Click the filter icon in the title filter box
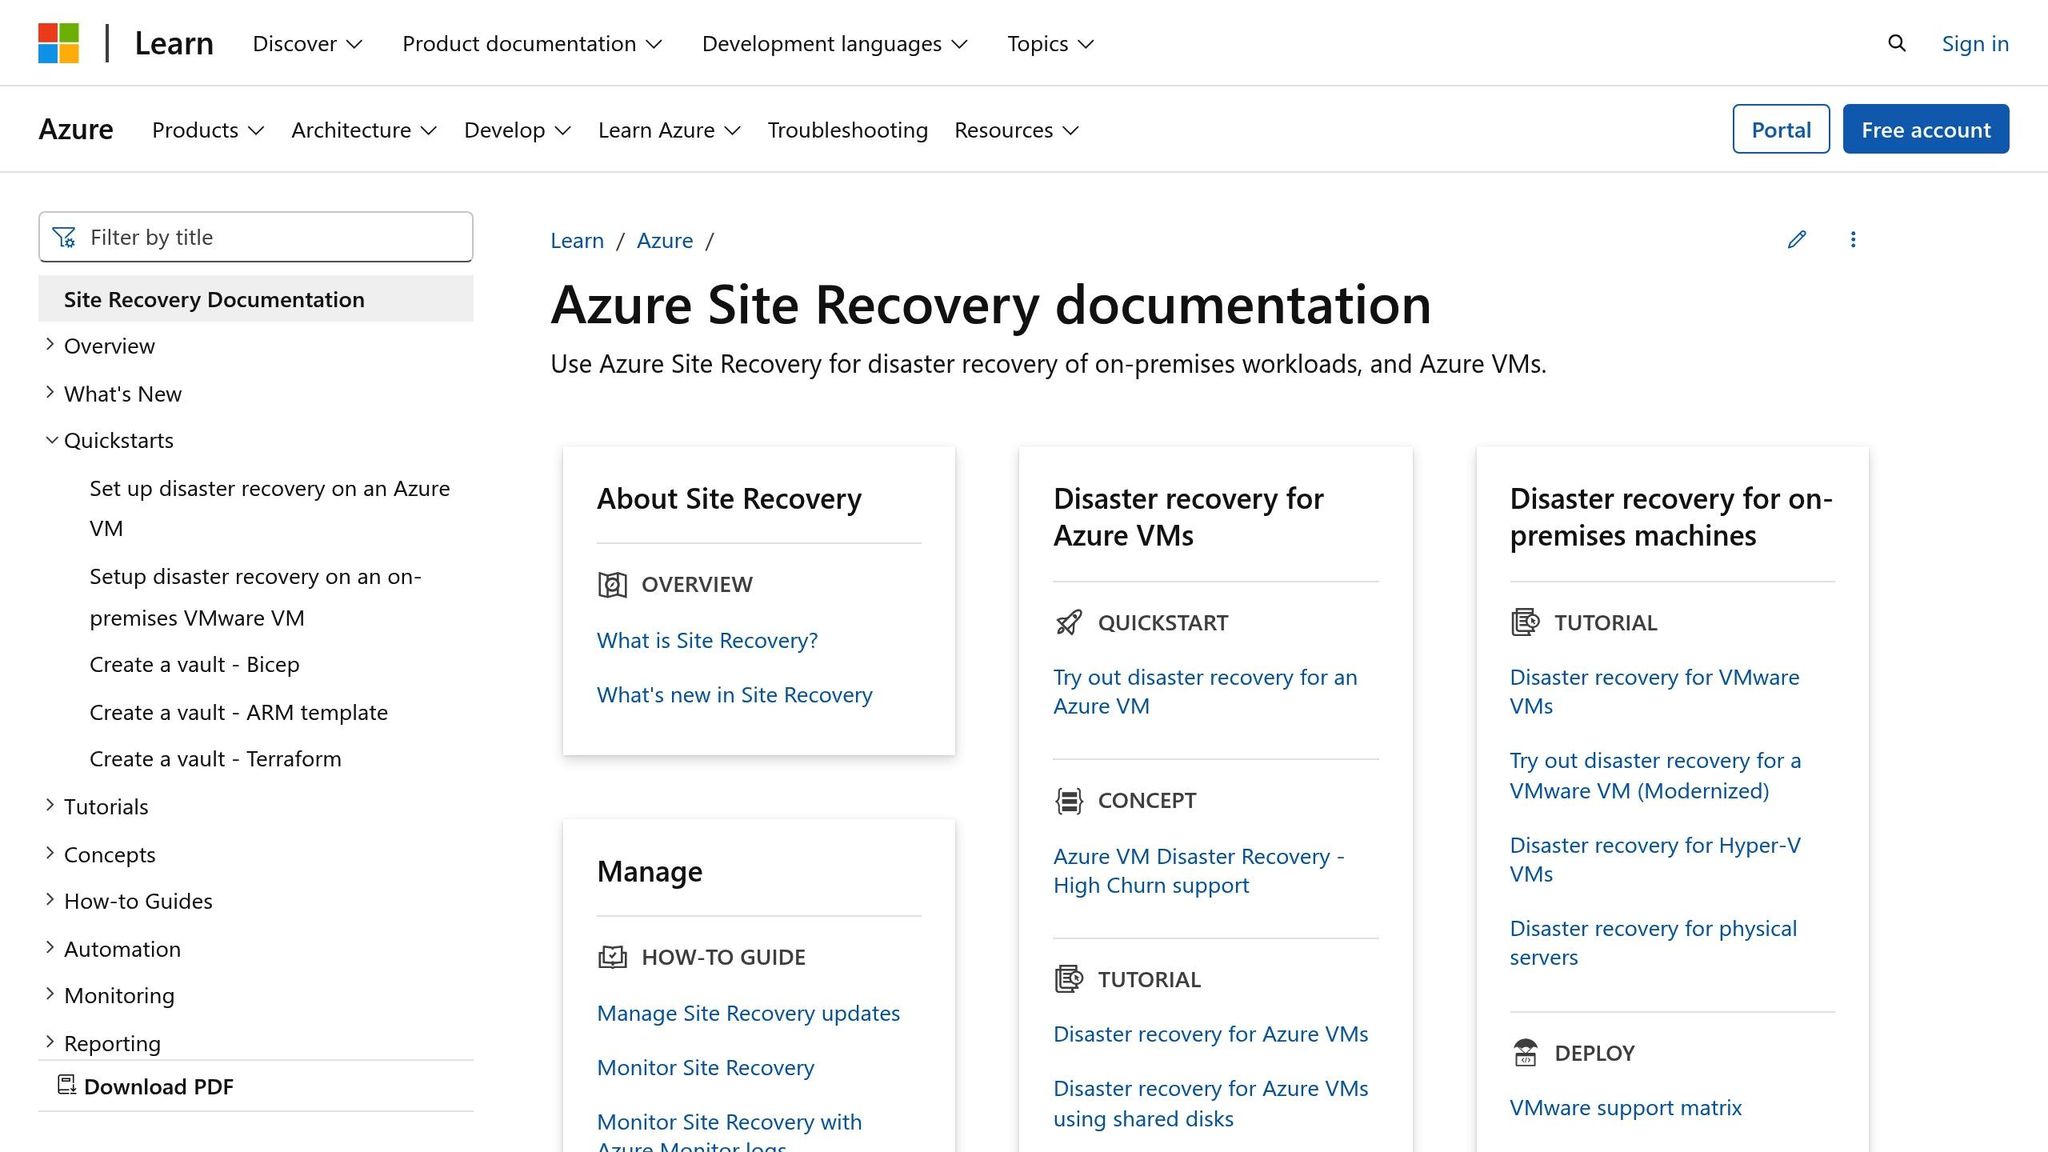Screen dimensions: 2048x1152 (64, 237)
